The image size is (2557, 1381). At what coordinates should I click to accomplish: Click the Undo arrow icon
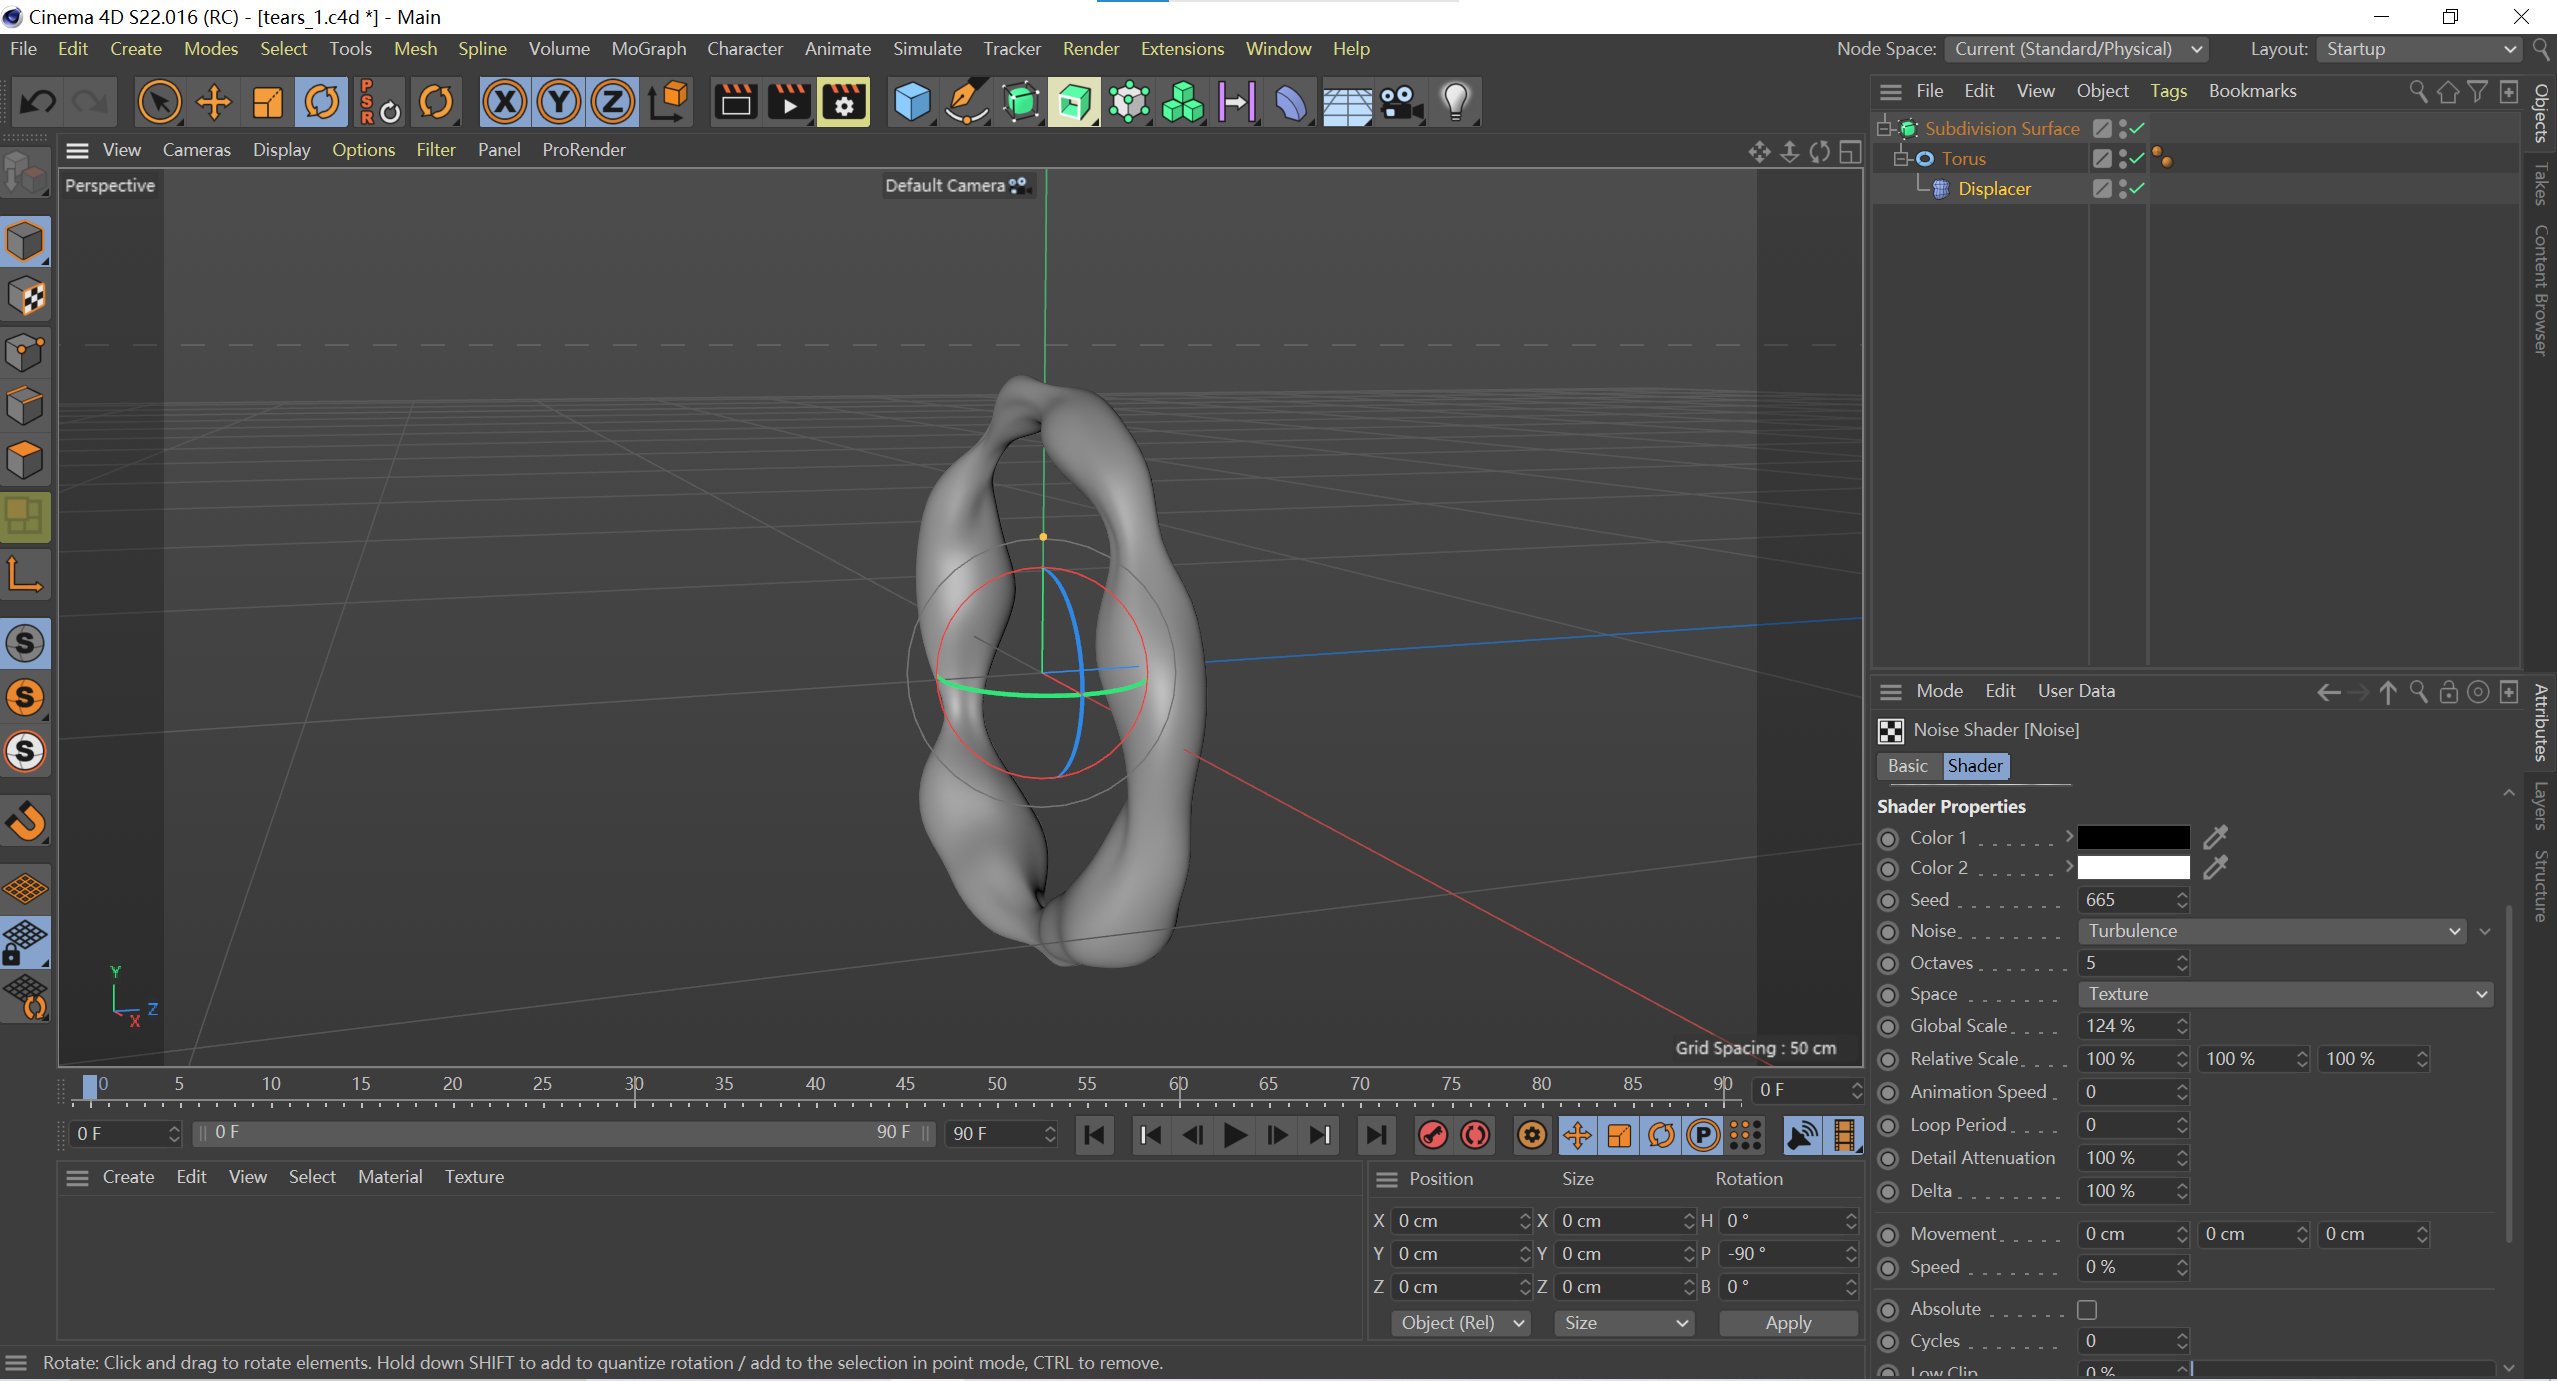point(38,102)
